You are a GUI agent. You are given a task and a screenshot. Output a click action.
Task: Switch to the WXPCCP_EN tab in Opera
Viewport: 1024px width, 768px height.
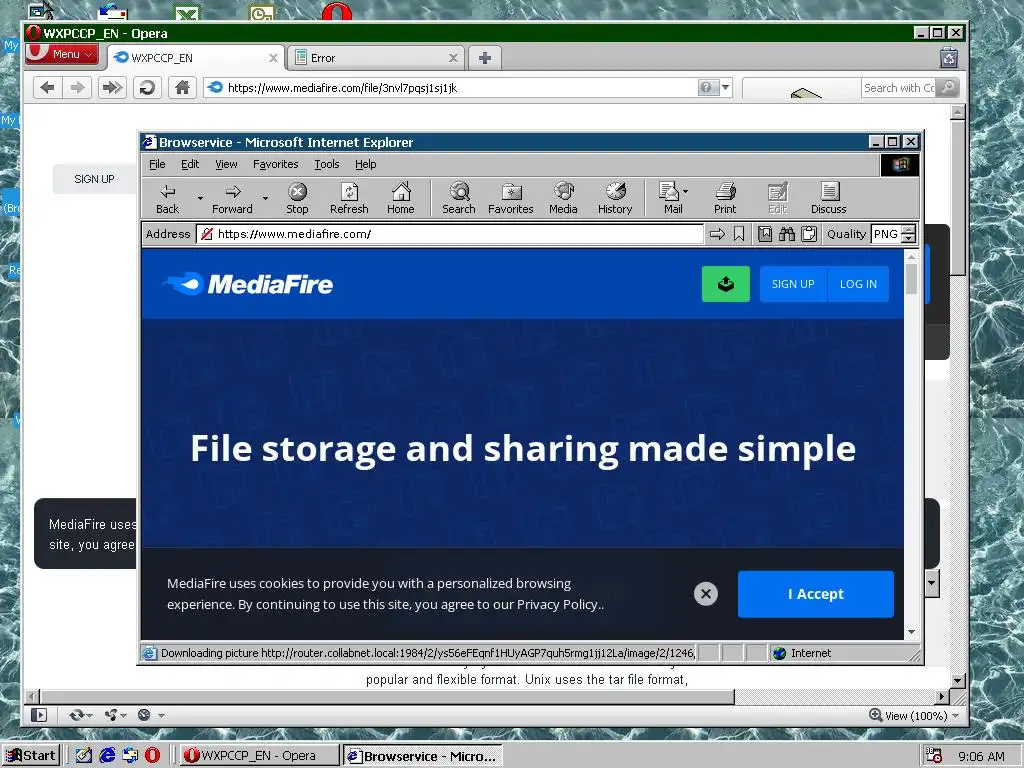tap(195, 58)
